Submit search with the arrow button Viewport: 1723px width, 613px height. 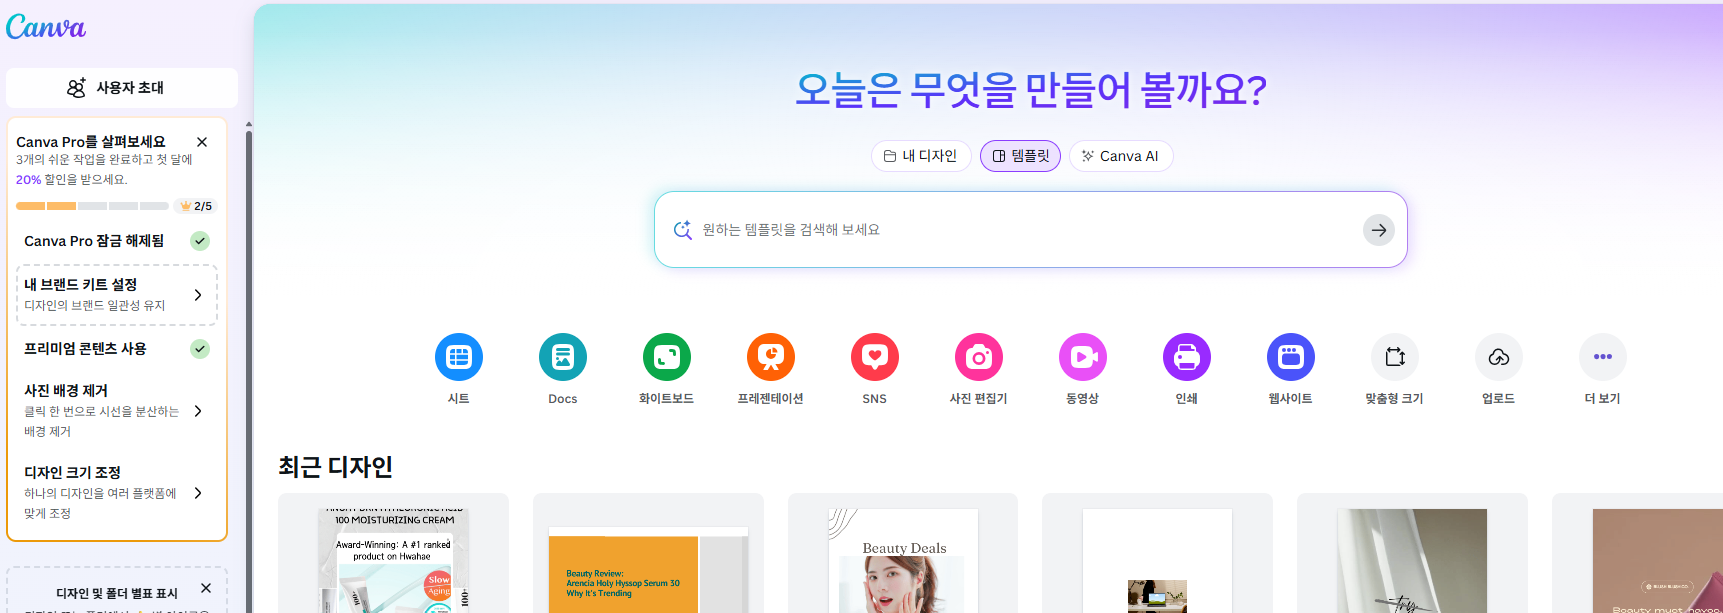1379,230
